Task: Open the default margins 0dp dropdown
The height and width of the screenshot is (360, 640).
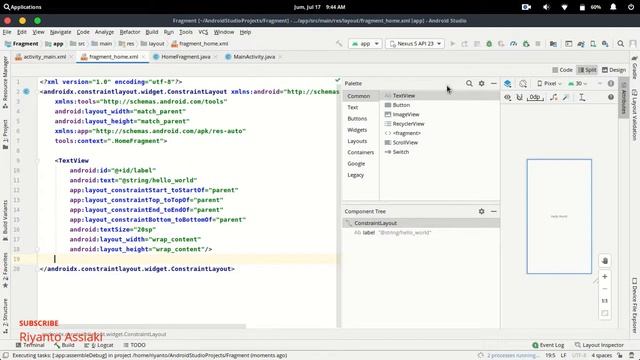Action: click(x=535, y=97)
